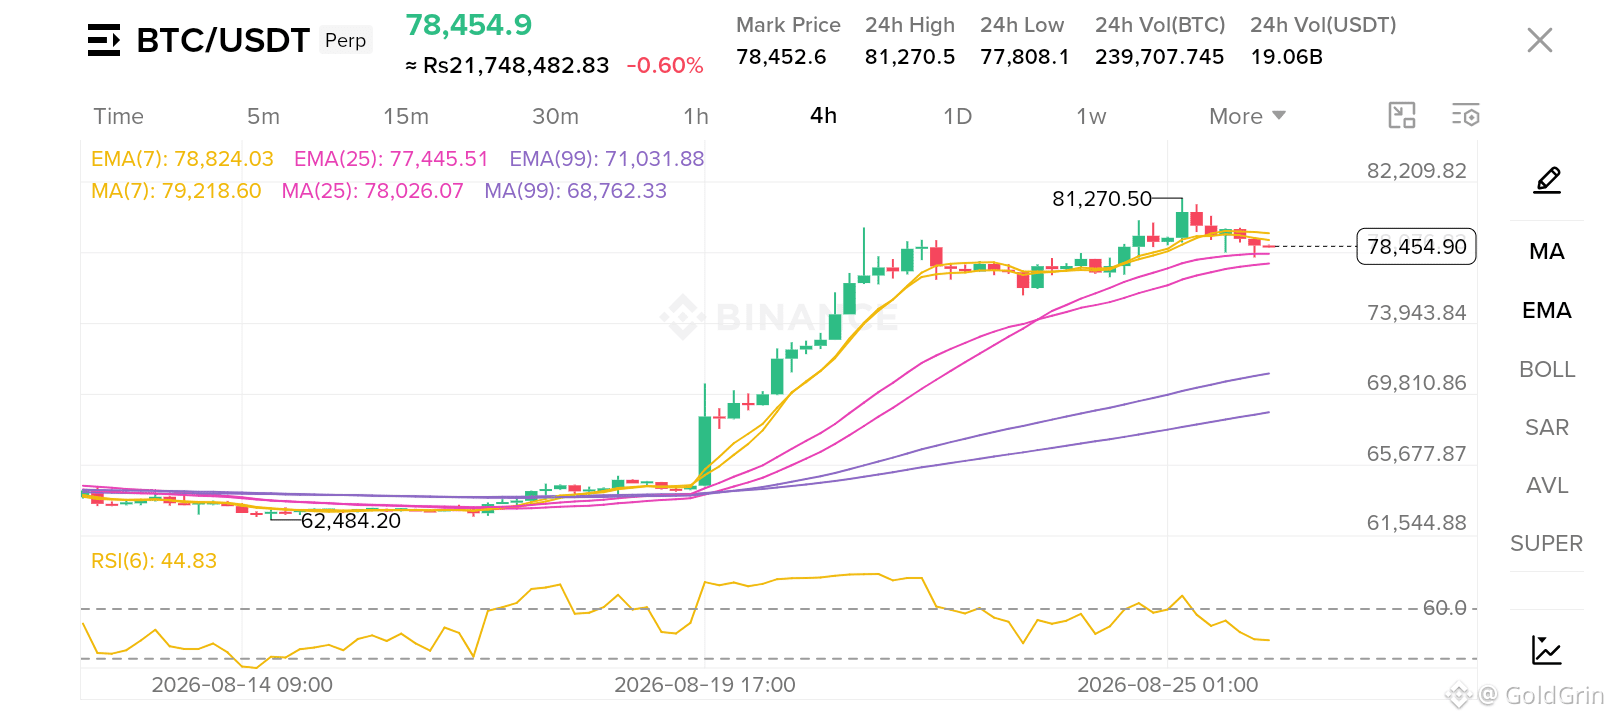
Task: Click the 24h High value 81,270.5
Action: click(x=910, y=57)
